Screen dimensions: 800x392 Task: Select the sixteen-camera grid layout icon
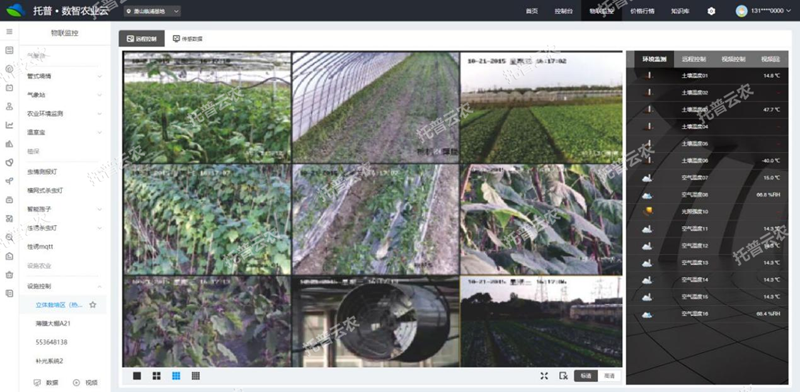pos(195,376)
